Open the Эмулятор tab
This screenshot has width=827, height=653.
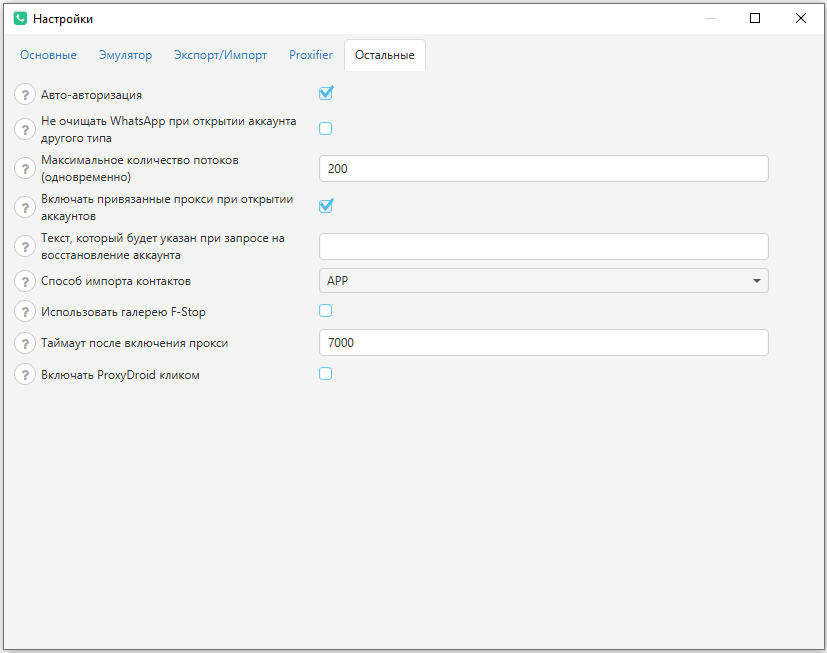(126, 55)
